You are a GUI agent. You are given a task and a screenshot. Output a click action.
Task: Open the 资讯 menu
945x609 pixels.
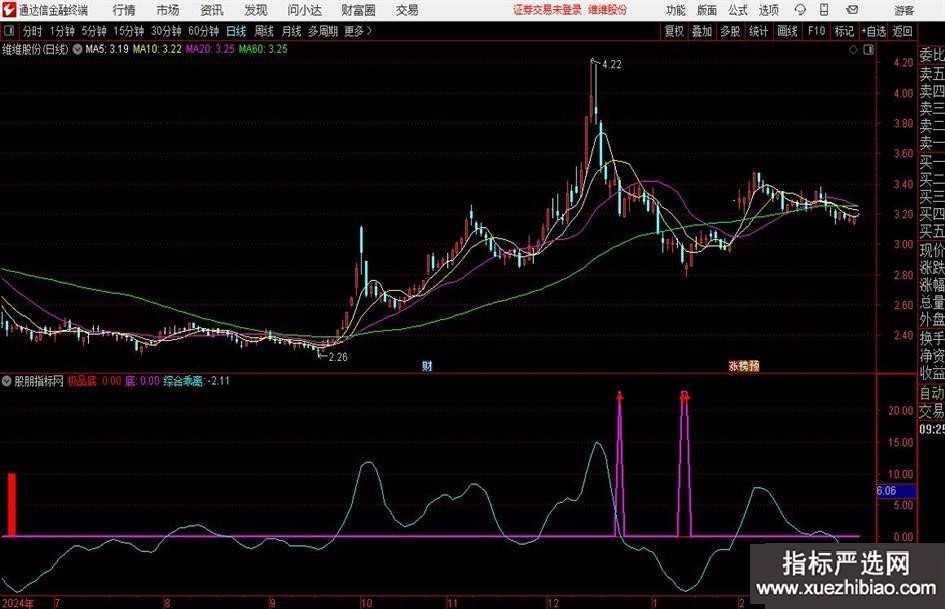click(212, 10)
